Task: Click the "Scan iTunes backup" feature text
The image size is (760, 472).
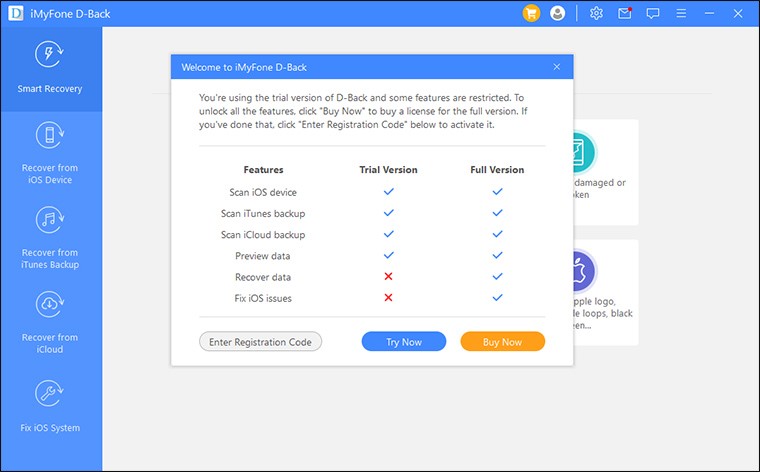Action: tap(263, 214)
